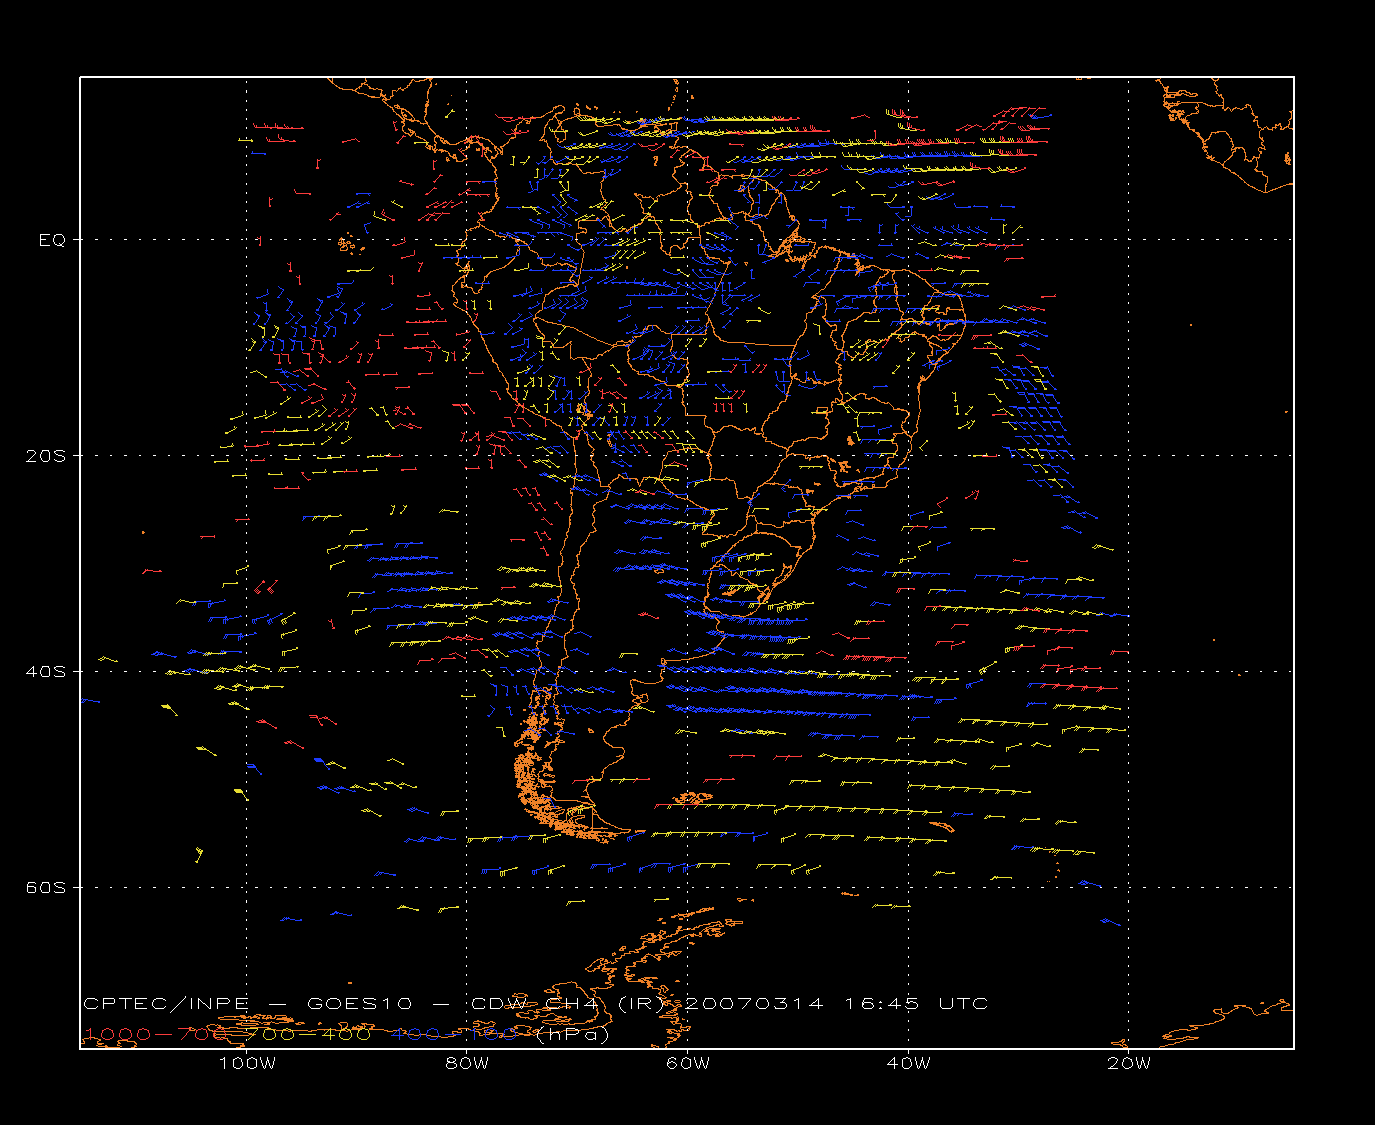Click the (hPa) unit label
The height and width of the screenshot is (1125, 1375).
[x=573, y=1035]
